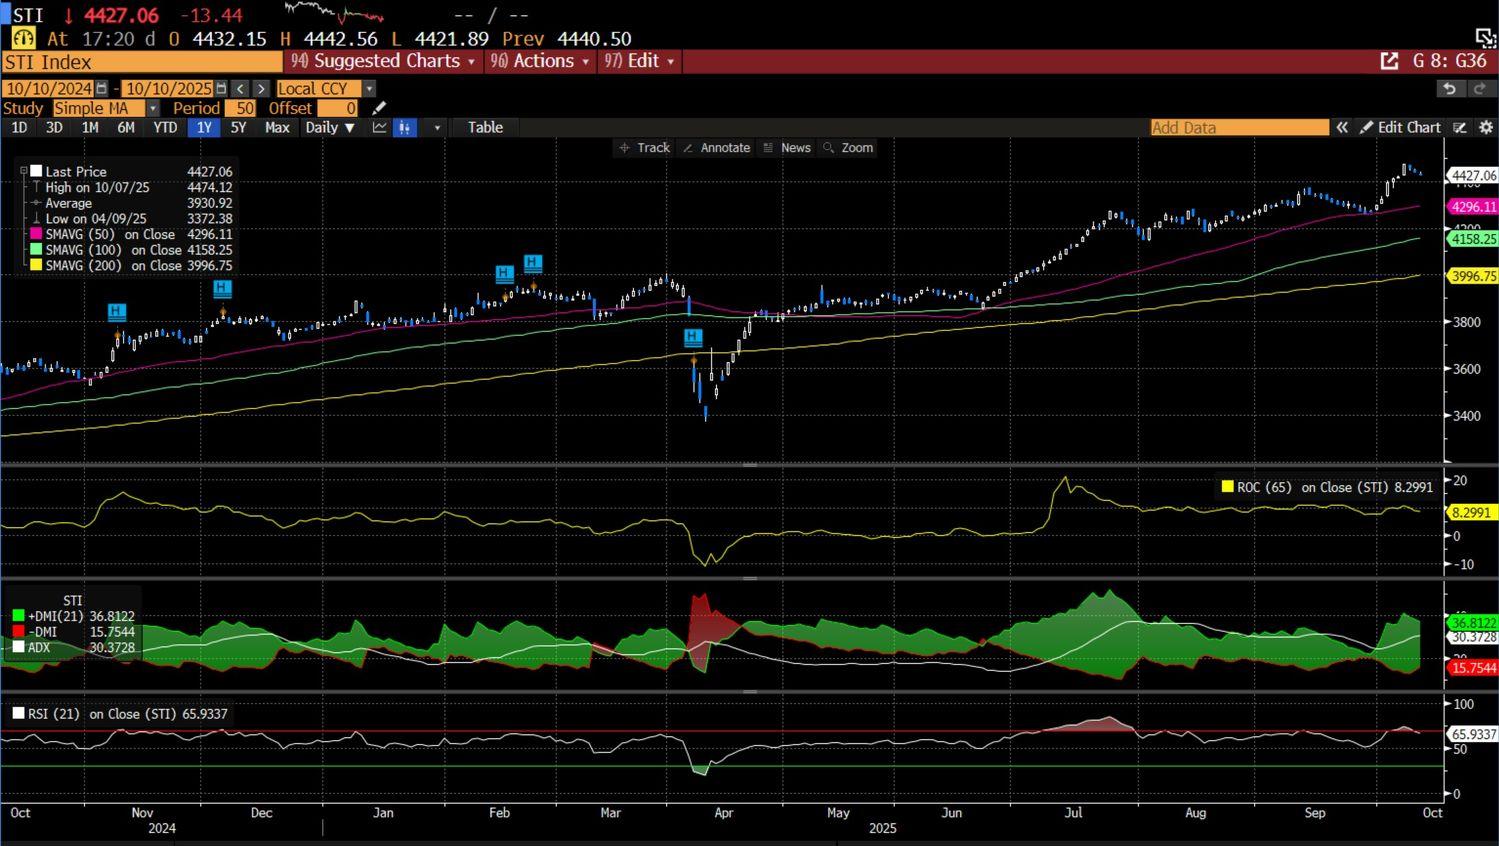Step date range back with left arrow

coord(240,88)
